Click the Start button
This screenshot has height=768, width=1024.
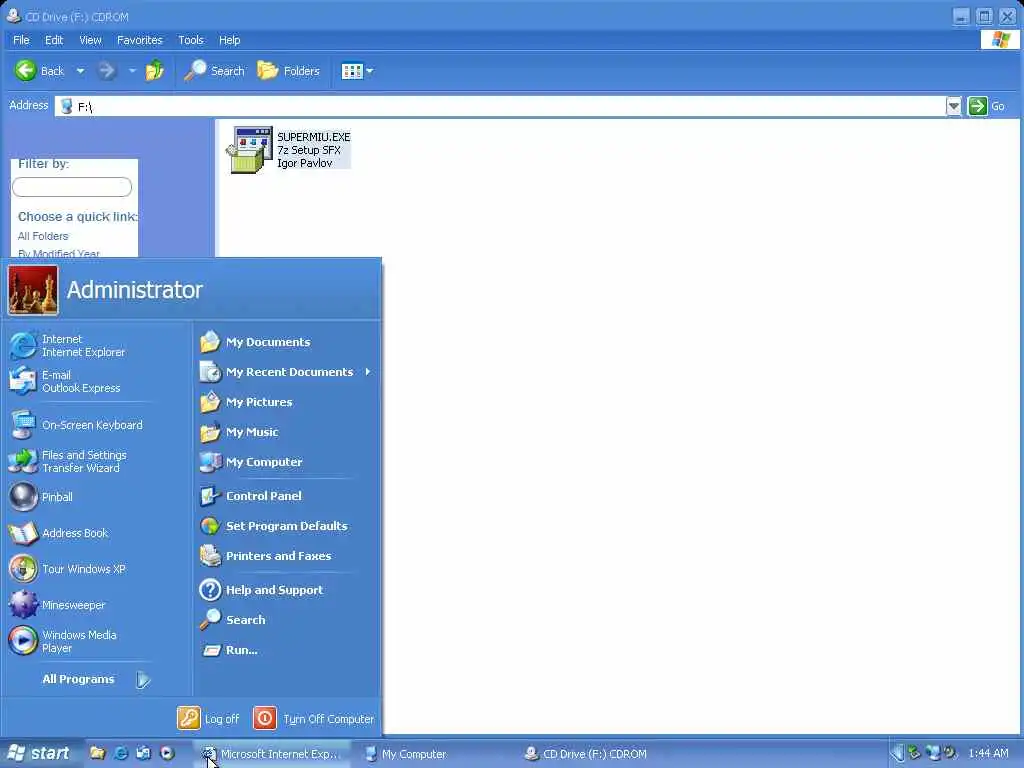tap(39, 753)
